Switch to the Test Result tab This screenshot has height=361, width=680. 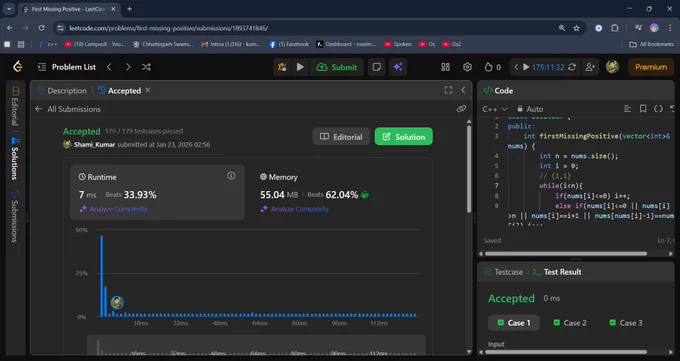(x=557, y=272)
